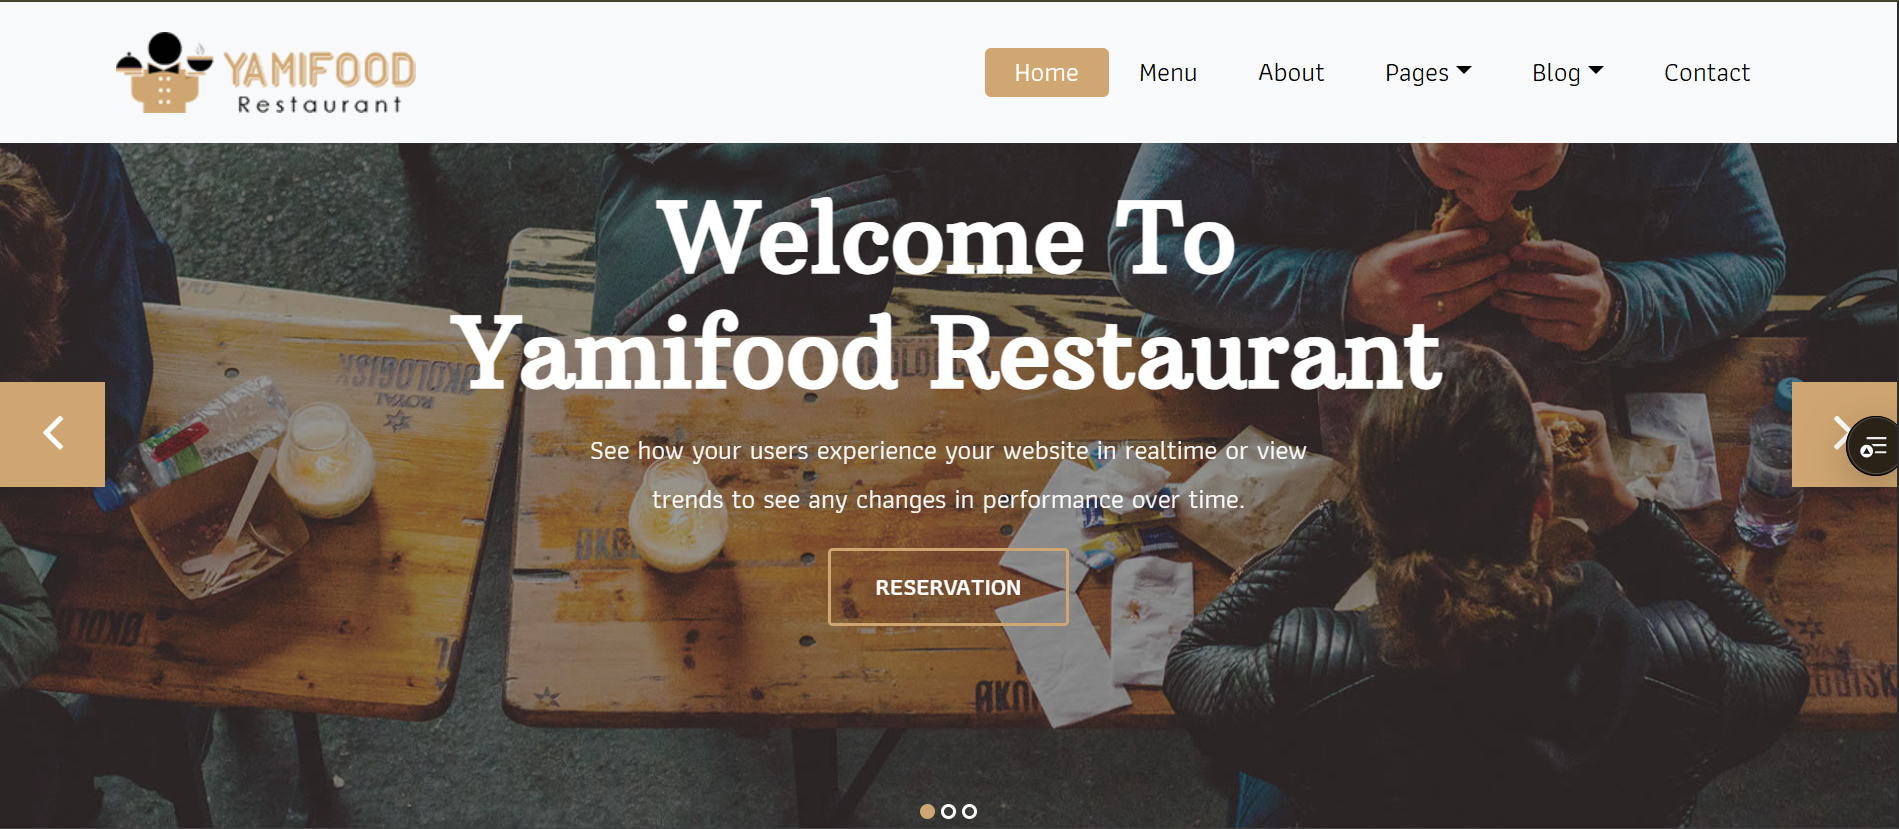This screenshot has width=1899, height=829.
Task: Select the first carousel indicator dot
Action: tap(927, 812)
